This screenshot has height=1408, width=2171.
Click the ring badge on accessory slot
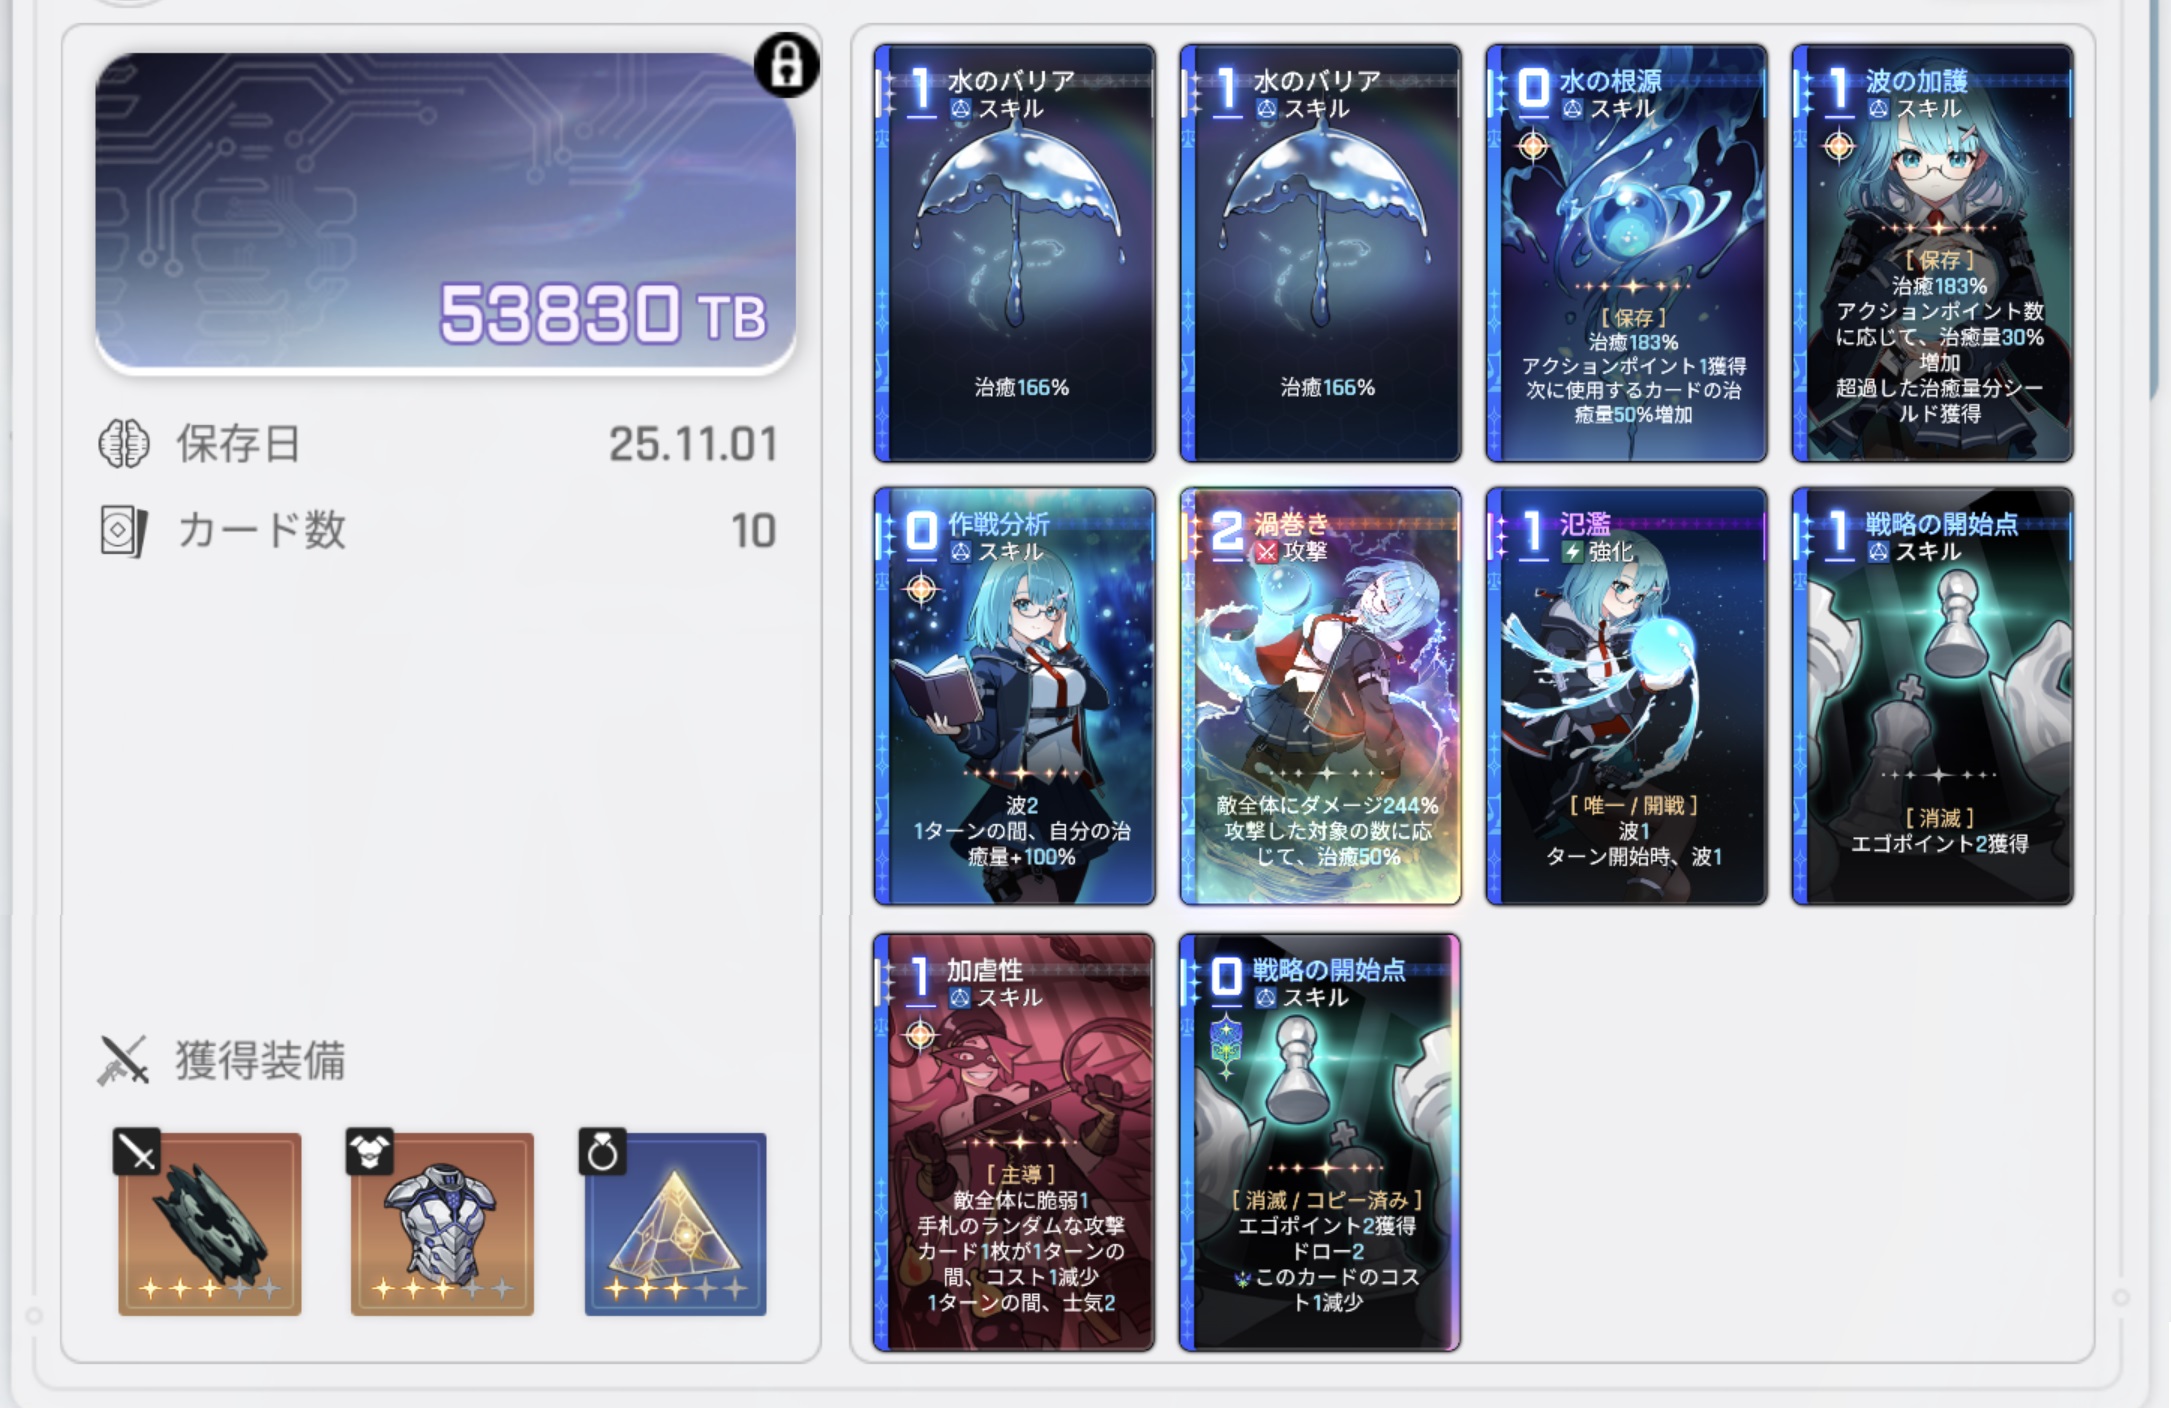(602, 1152)
